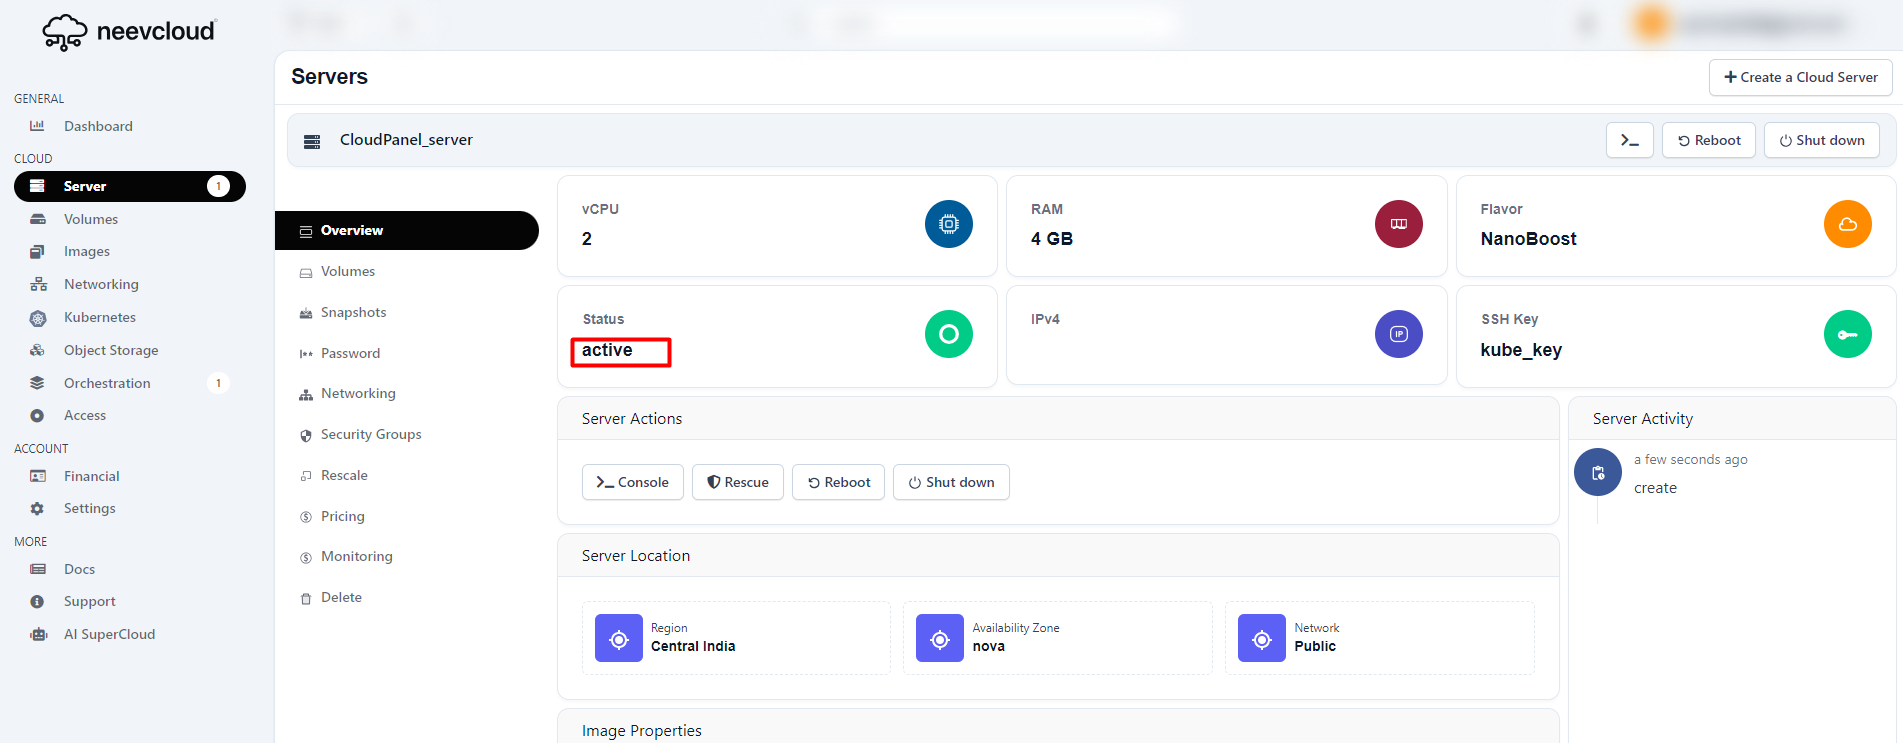The width and height of the screenshot is (1903, 743).
Task: Go to Object Storage in sidebar
Action: [111, 350]
